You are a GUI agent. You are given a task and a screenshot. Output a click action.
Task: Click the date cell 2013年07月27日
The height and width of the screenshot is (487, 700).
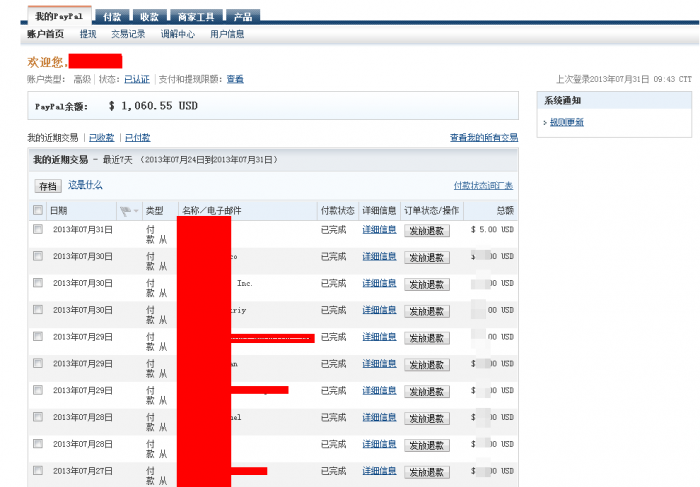[83, 471]
